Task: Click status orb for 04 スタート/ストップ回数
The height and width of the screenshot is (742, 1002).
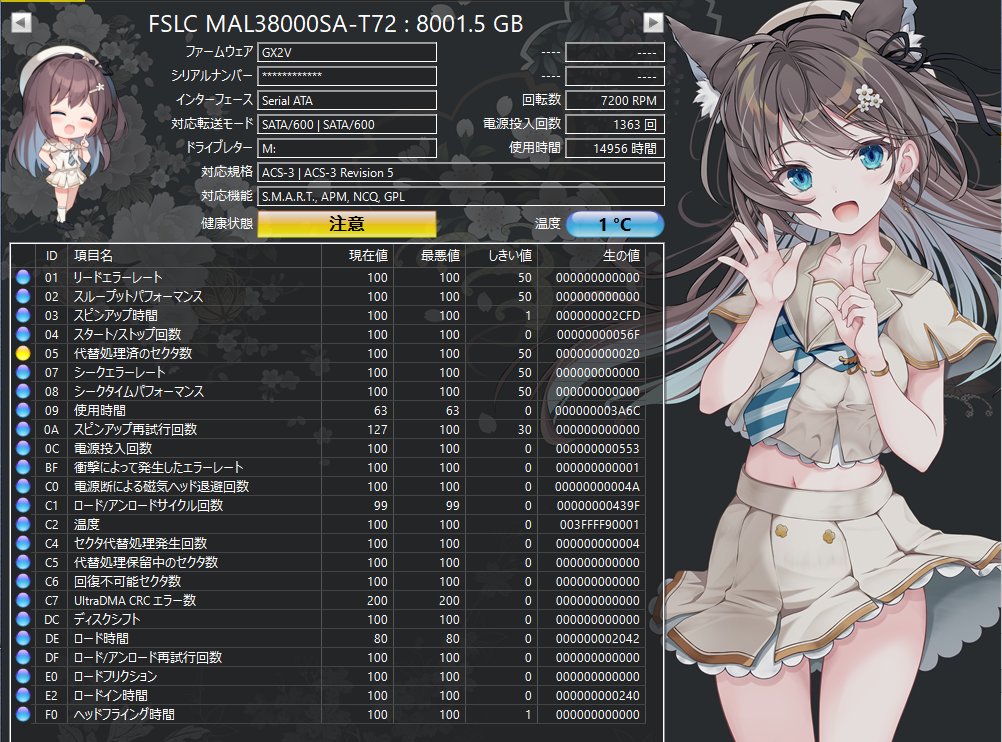Action: 23,334
